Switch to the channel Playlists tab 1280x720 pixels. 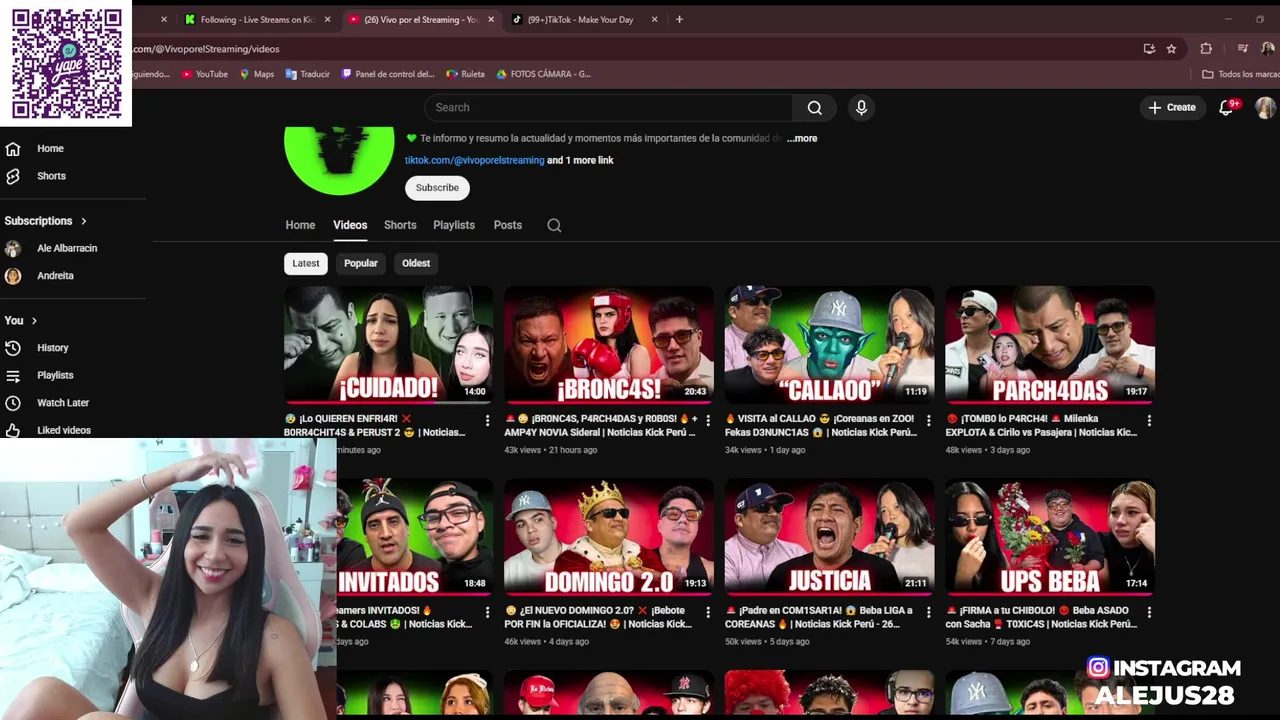point(454,225)
